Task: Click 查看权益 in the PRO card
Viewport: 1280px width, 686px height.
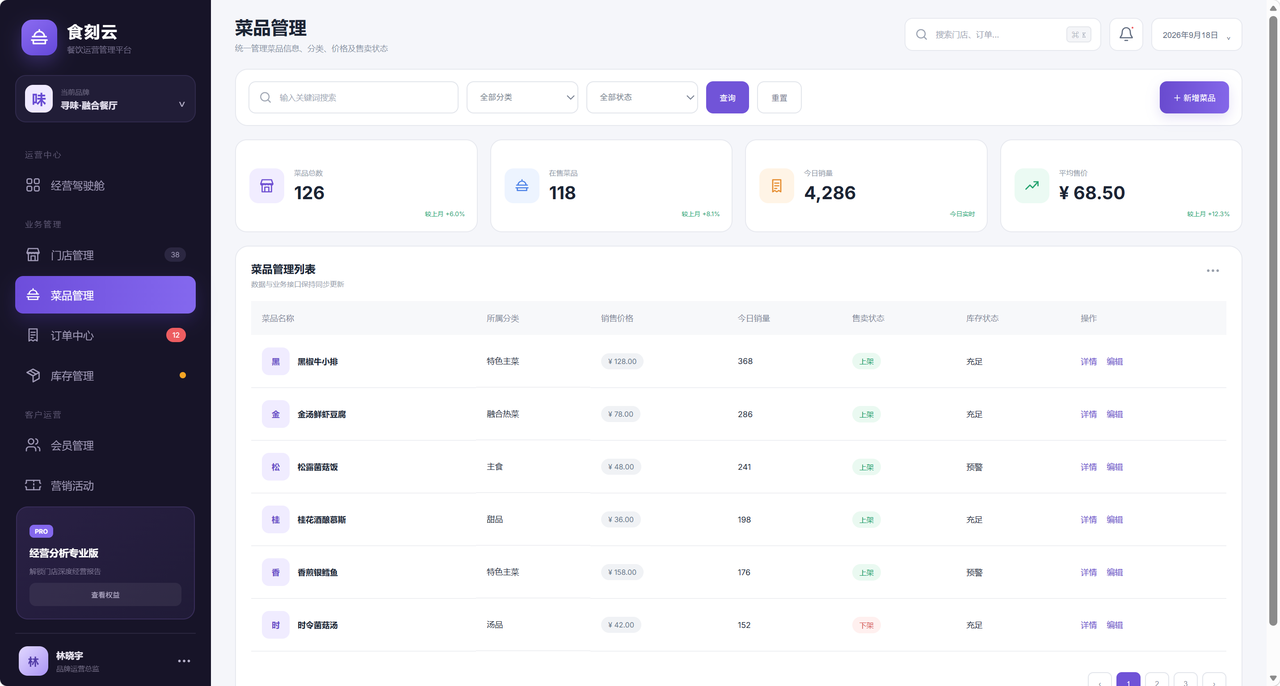Action: pos(105,595)
